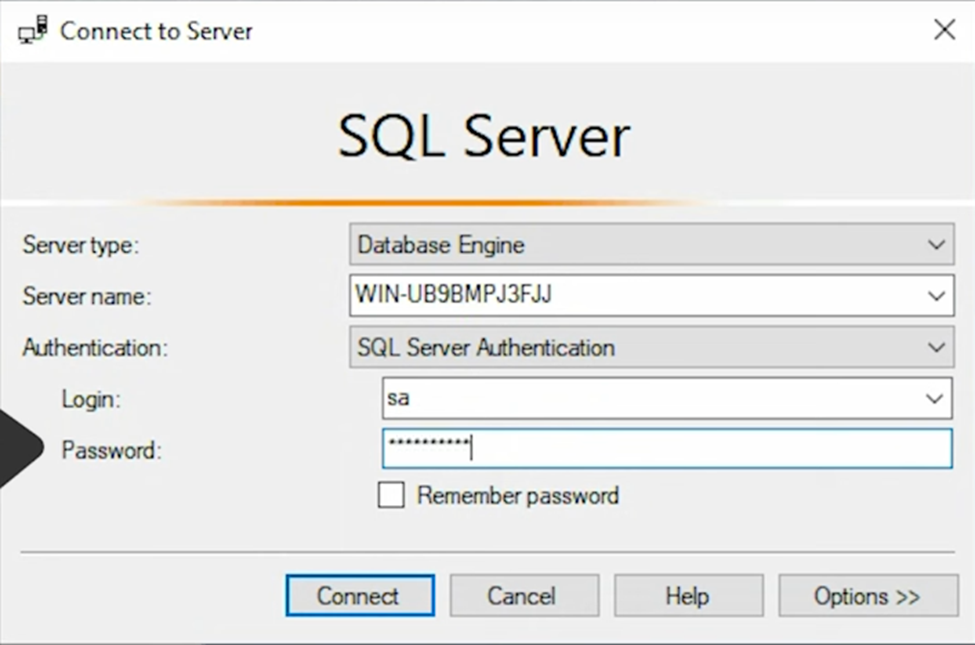This screenshot has height=645, width=975.
Task: Enable the Remember password checkbox
Action: [391, 495]
